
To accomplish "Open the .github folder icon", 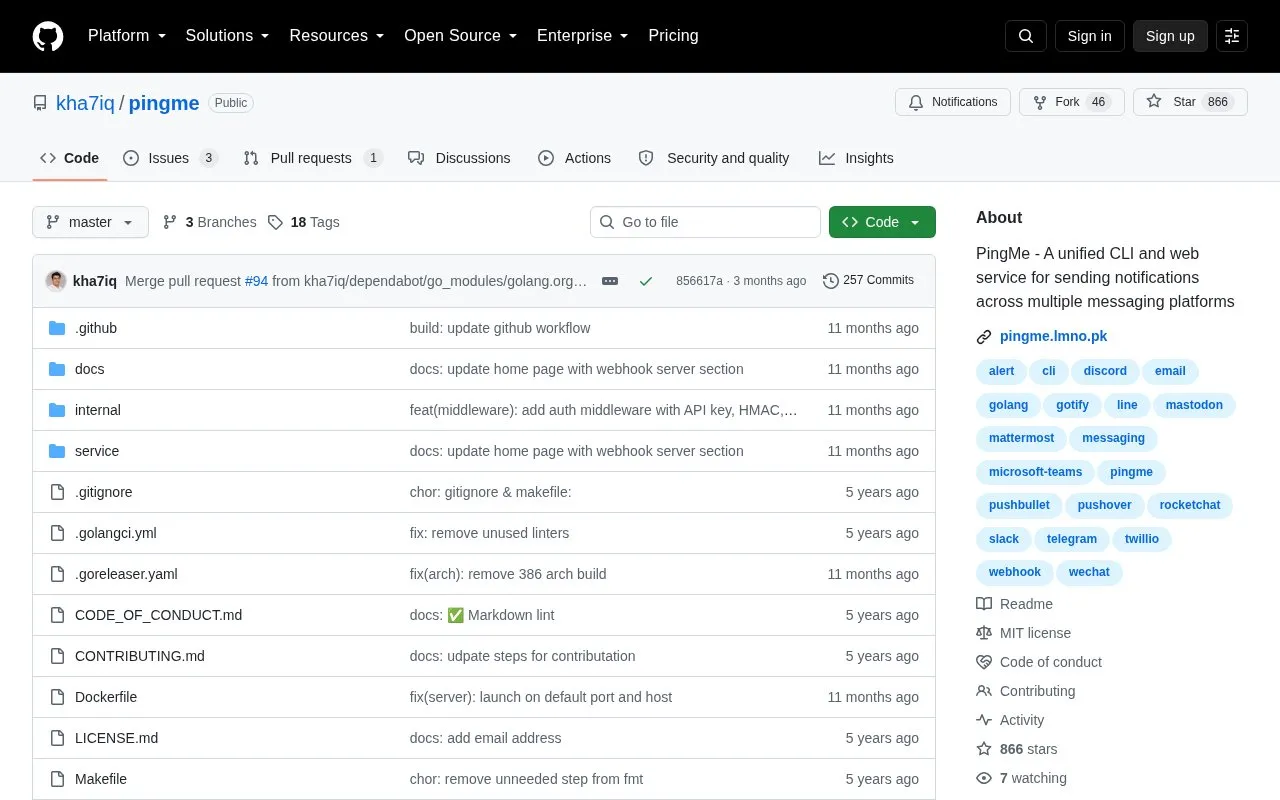I will click(57, 328).
